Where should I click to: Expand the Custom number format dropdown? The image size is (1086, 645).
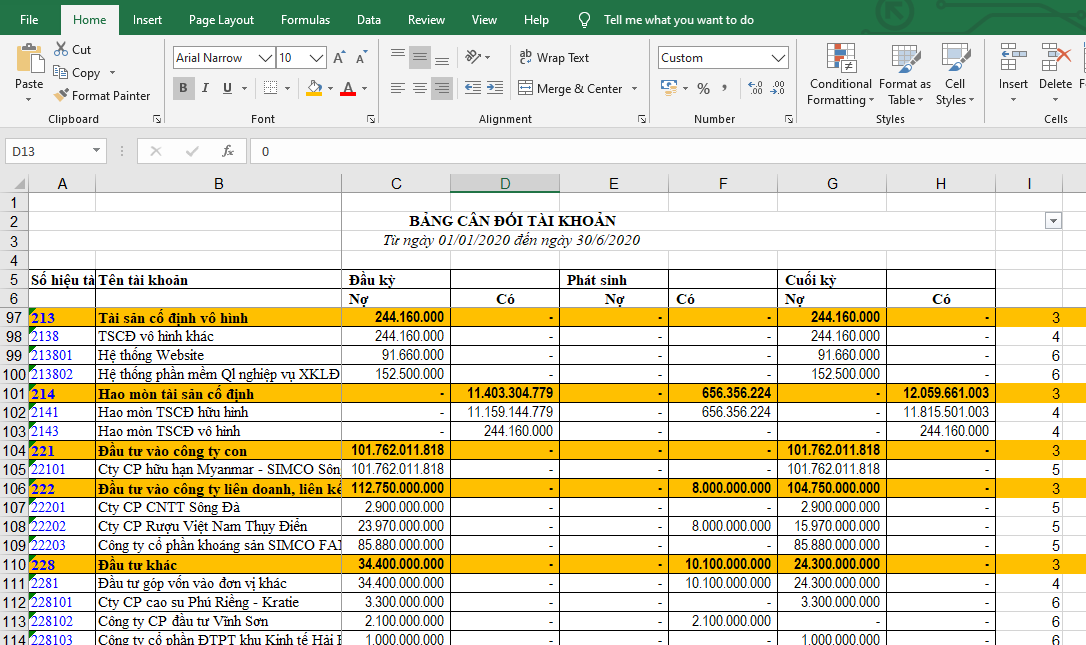coord(780,58)
